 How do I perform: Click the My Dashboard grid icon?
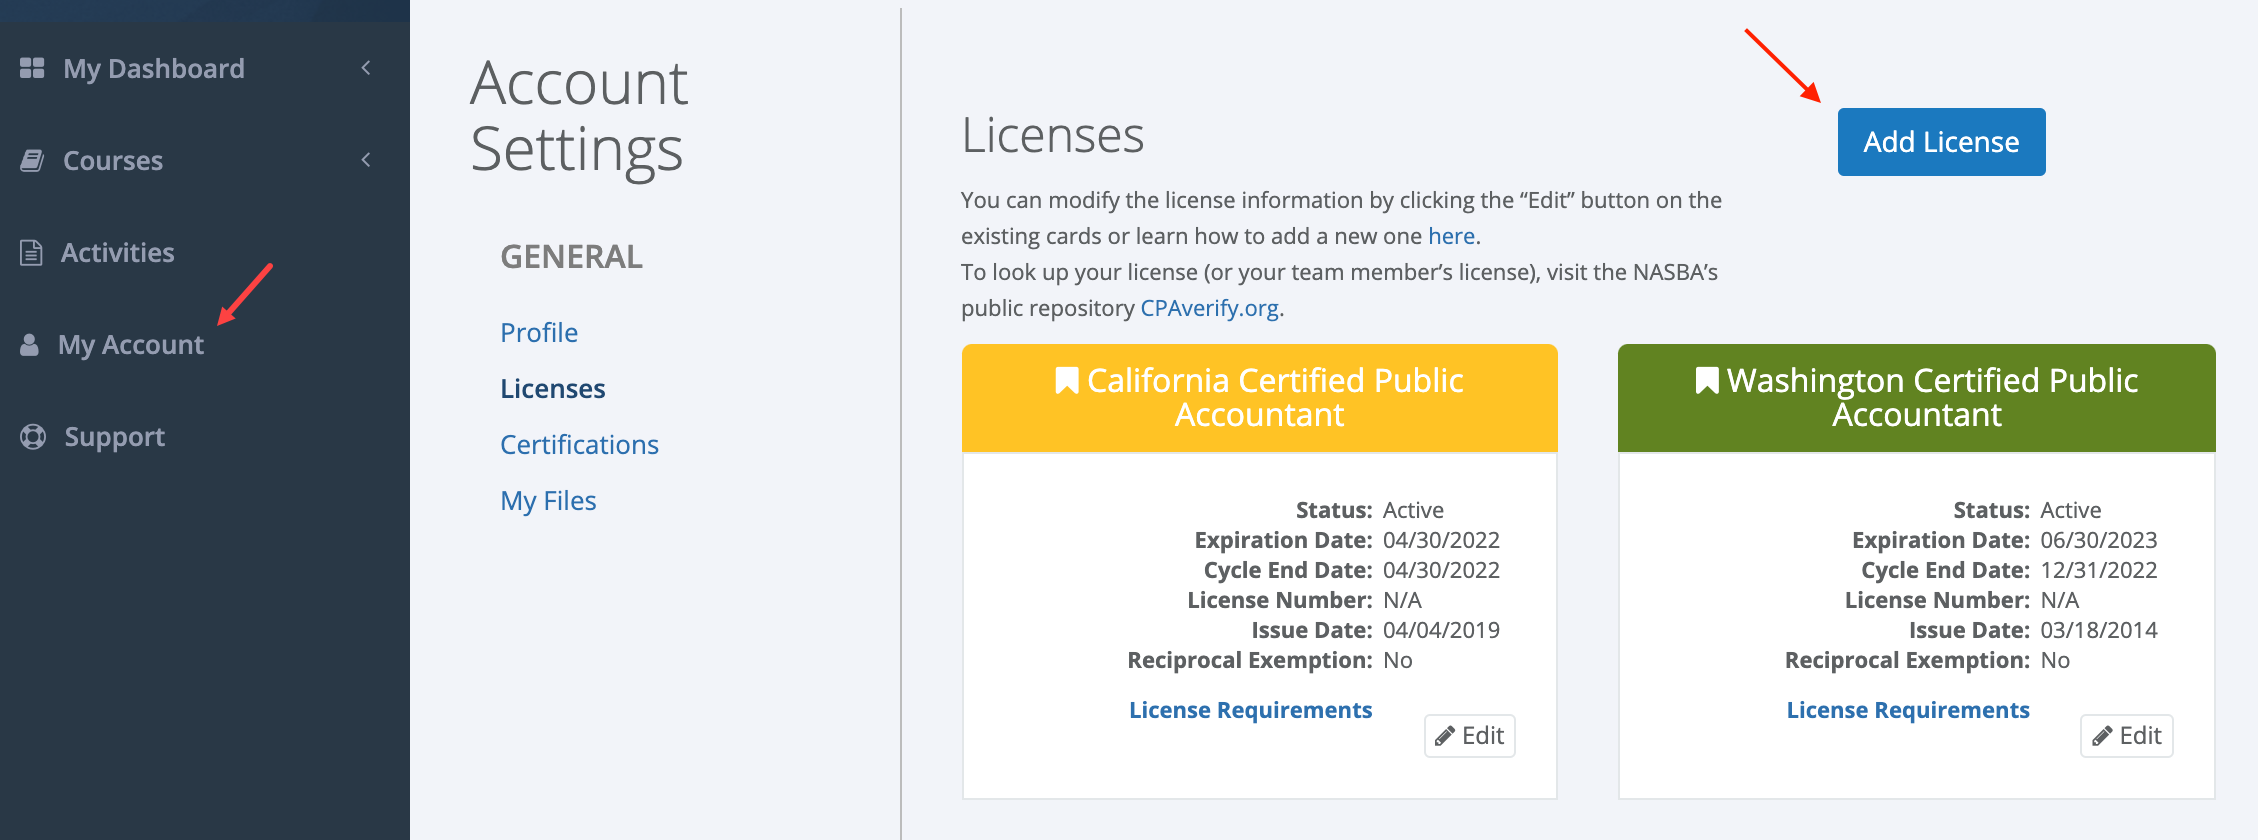32,68
